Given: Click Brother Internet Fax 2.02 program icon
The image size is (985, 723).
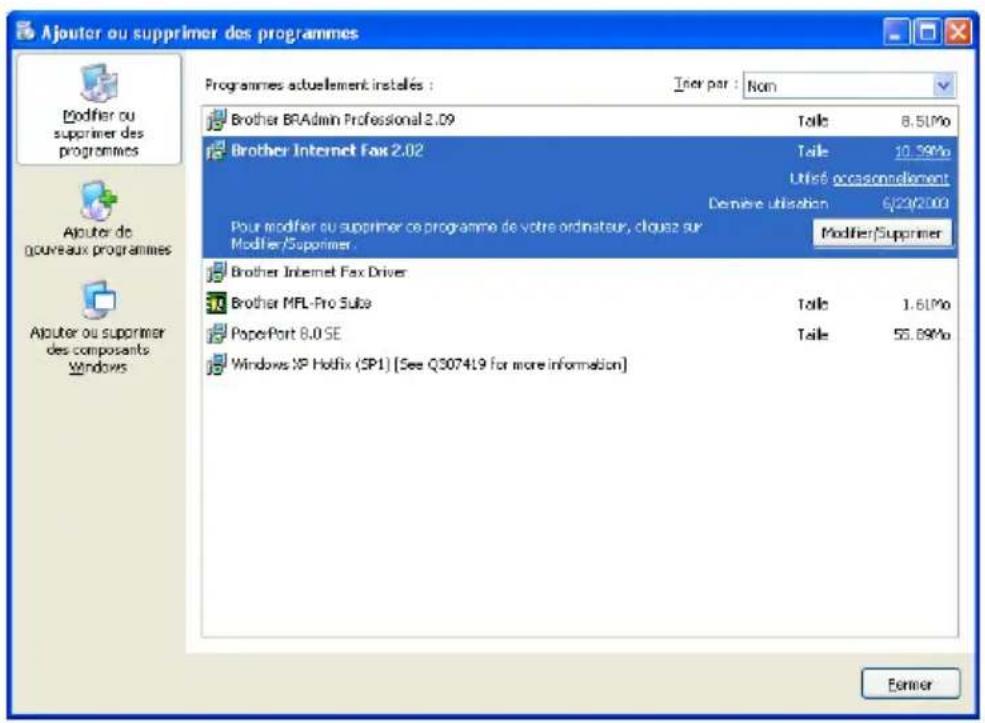Looking at the screenshot, I should [x=216, y=151].
